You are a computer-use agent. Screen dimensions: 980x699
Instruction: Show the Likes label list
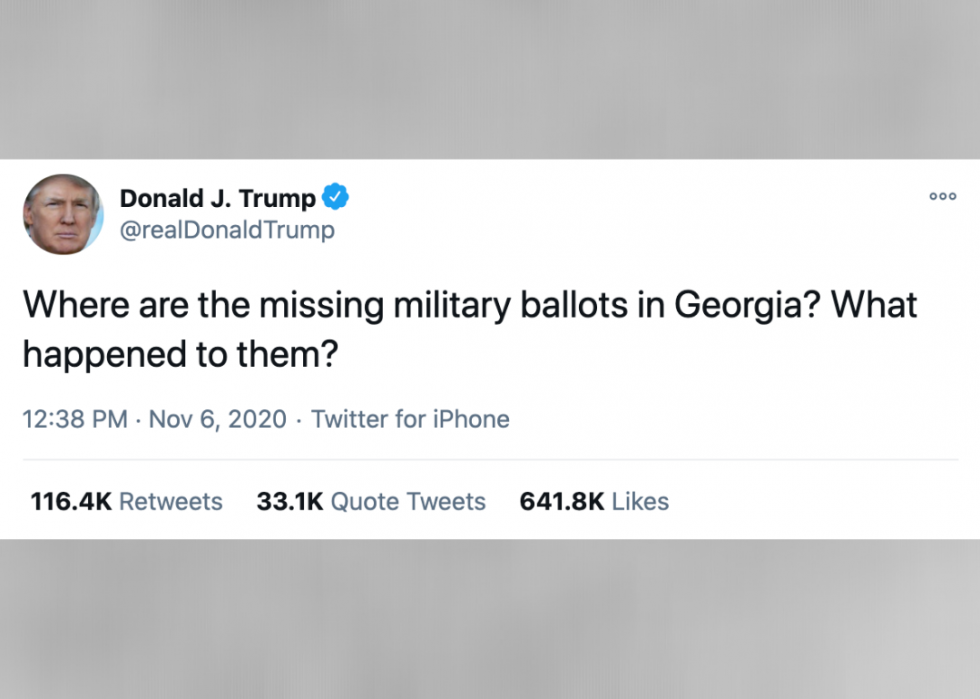pos(640,501)
